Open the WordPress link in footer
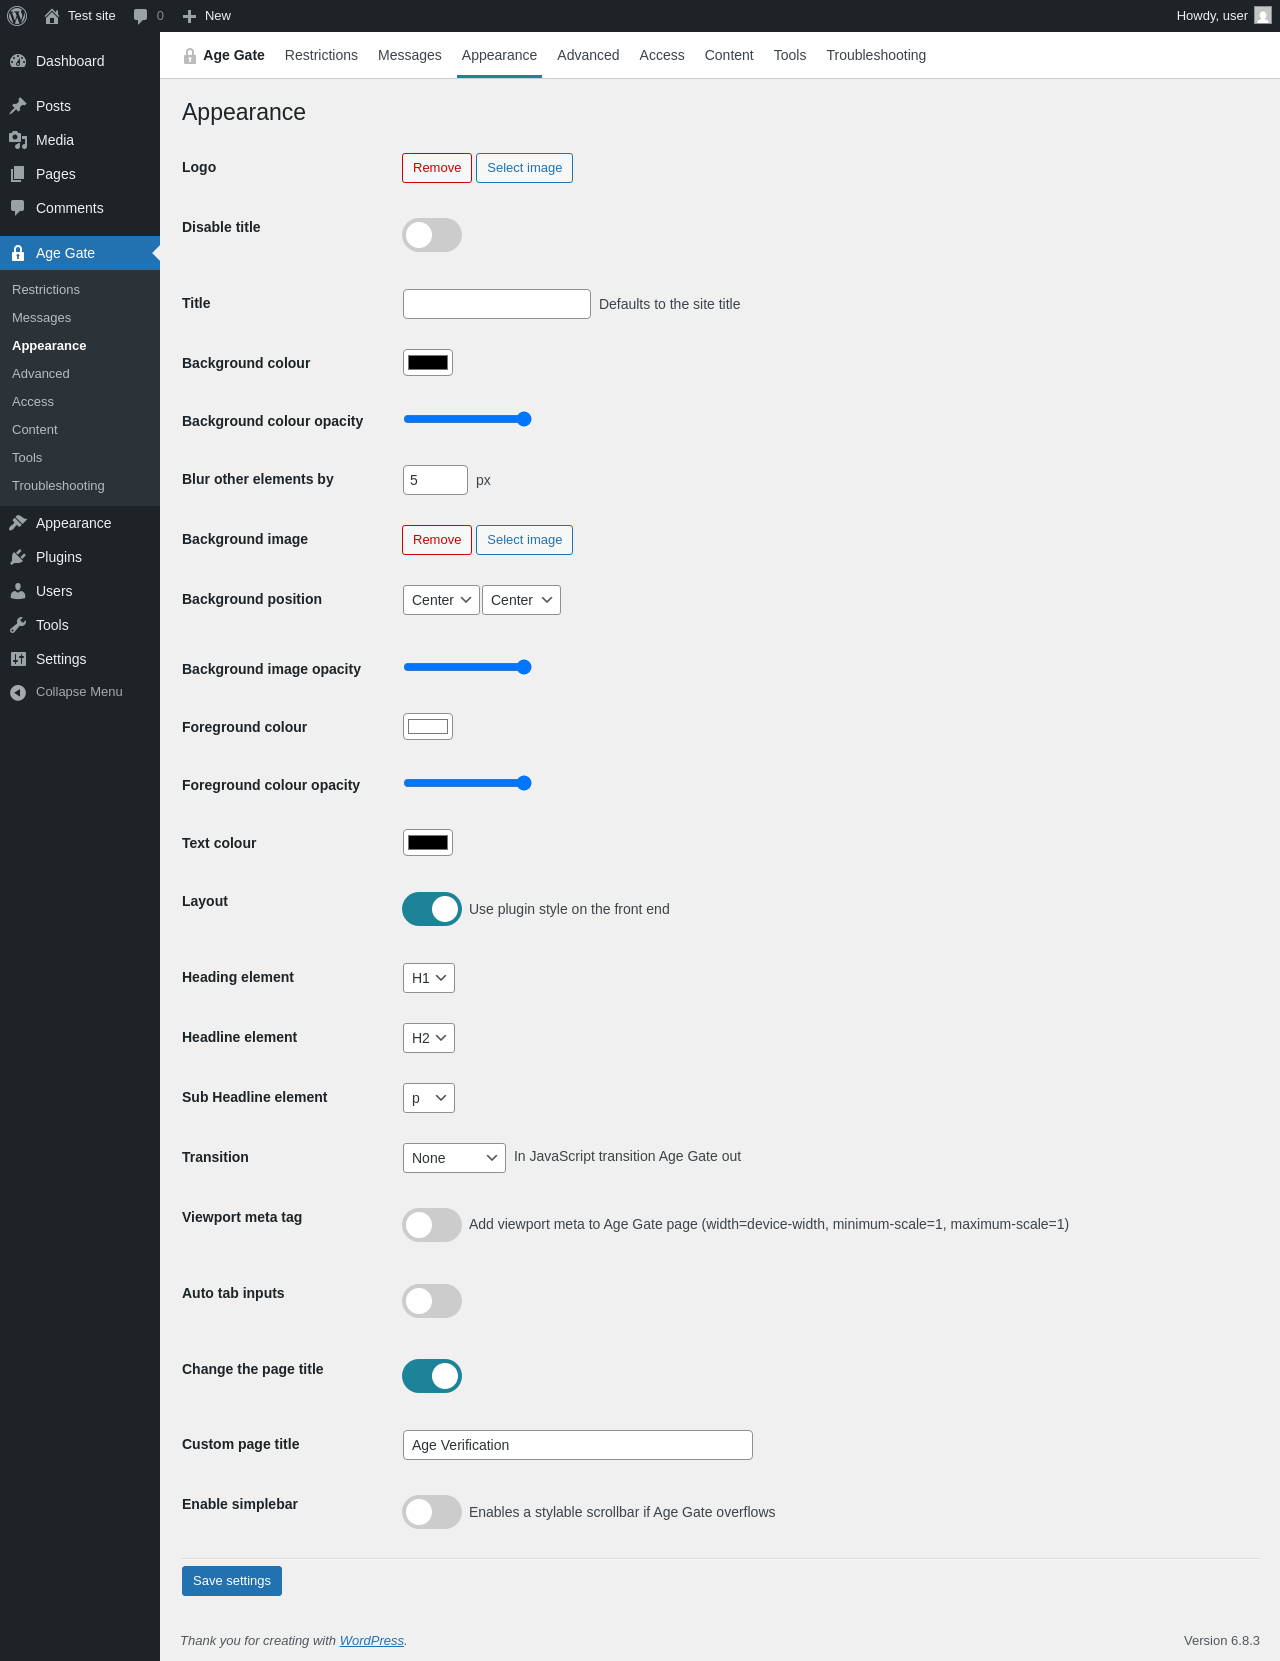This screenshot has height=1661, width=1280. (x=372, y=1641)
